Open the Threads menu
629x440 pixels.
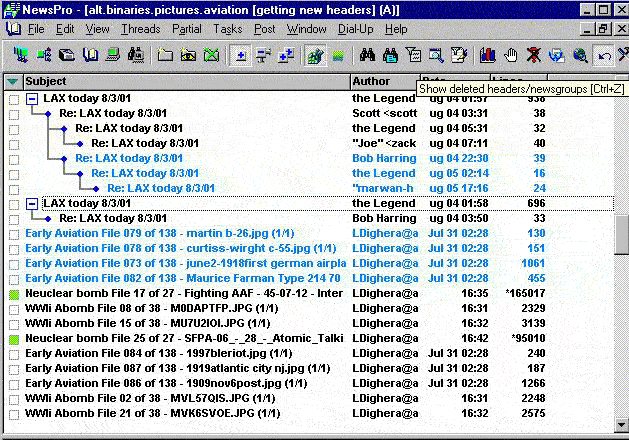pyautogui.click(x=140, y=29)
